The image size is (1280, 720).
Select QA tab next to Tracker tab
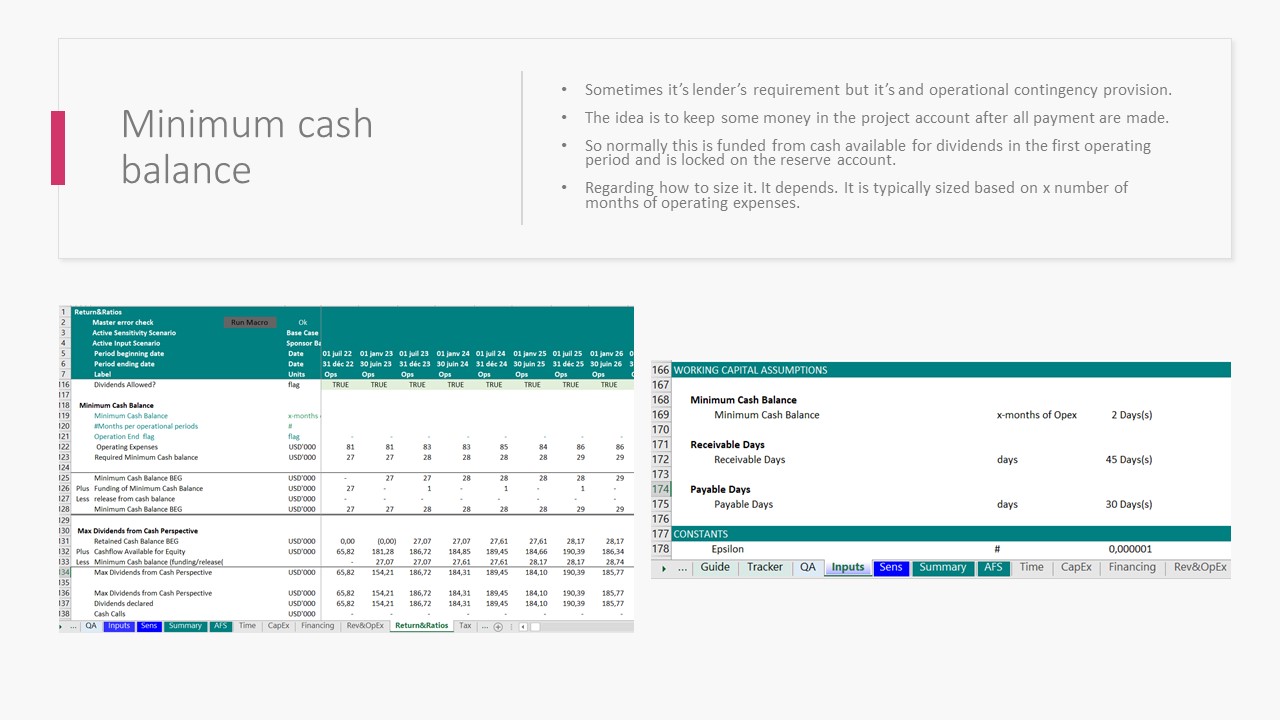[807, 567]
